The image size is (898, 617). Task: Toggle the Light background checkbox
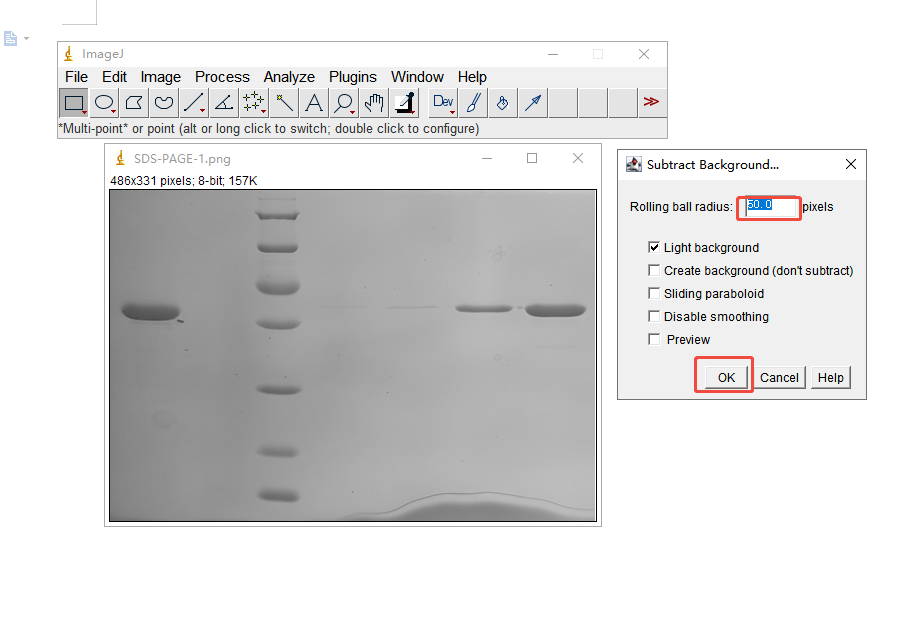(x=655, y=247)
